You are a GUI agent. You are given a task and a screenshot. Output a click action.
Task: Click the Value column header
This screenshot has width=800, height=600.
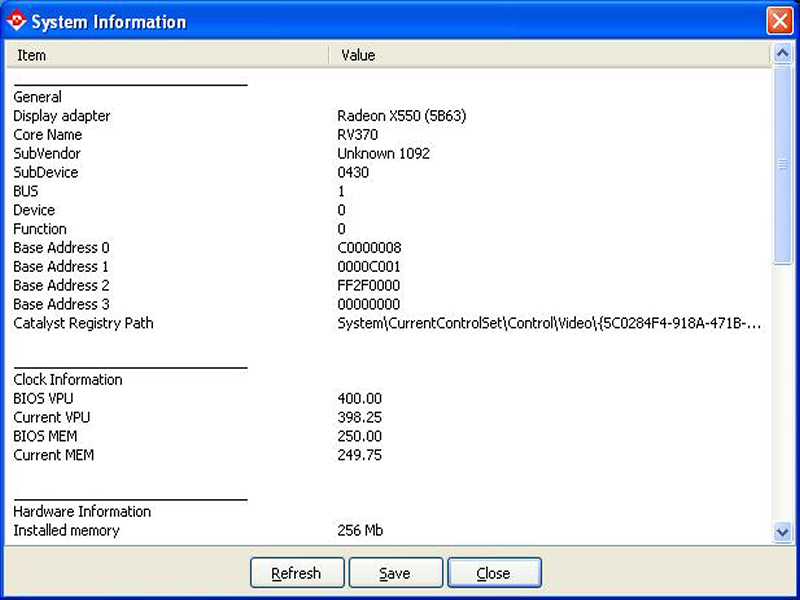(549, 55)
